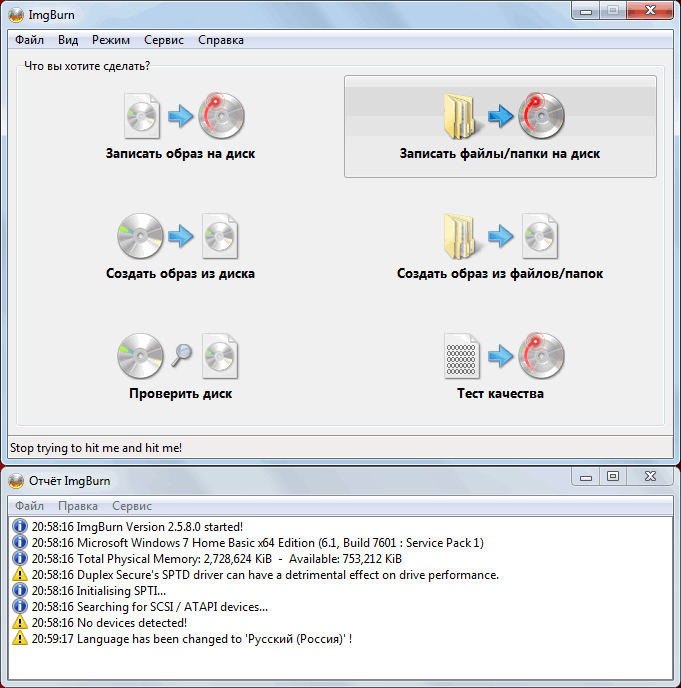The image size is (681, 688).
Task: Choose 'Проверить диск'
Action: coord(180,366)
